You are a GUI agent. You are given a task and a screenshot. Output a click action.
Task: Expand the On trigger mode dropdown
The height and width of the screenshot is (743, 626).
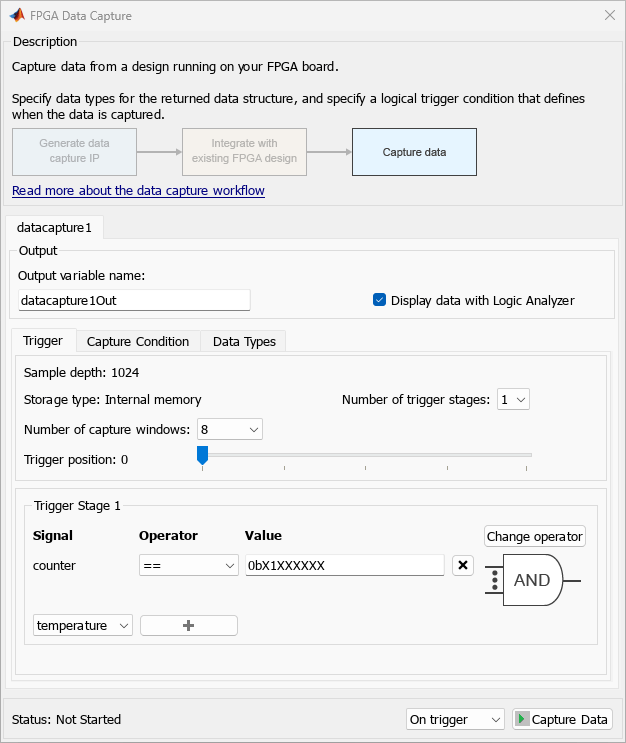(x=456, y=720)
